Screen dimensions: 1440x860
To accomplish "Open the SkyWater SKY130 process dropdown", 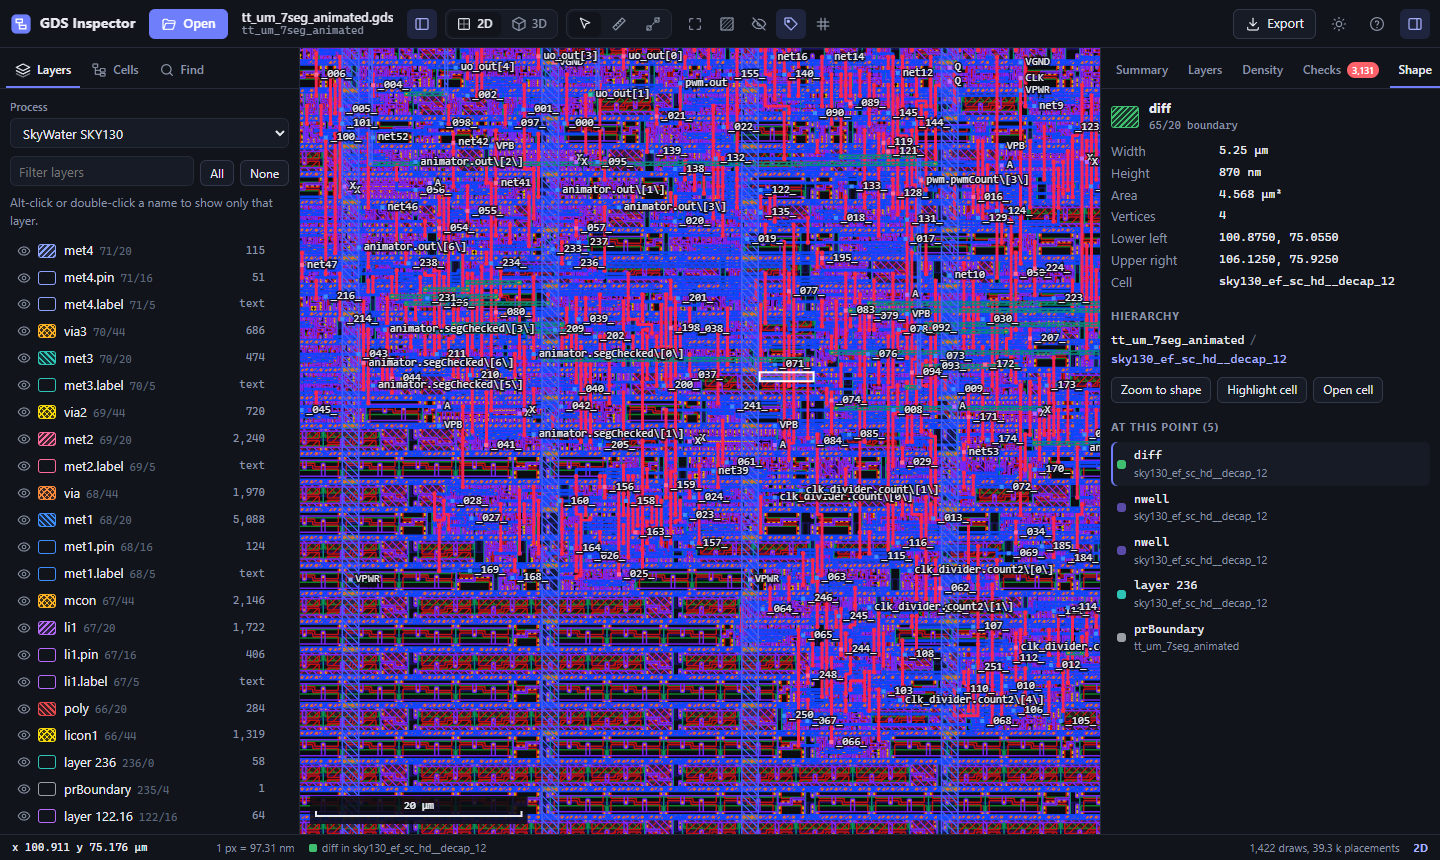I will [x=150, y=134].
